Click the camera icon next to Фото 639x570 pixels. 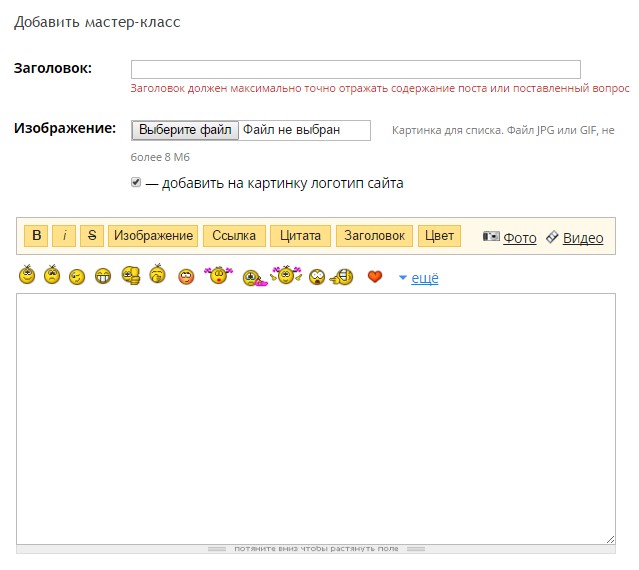(491, 237)
